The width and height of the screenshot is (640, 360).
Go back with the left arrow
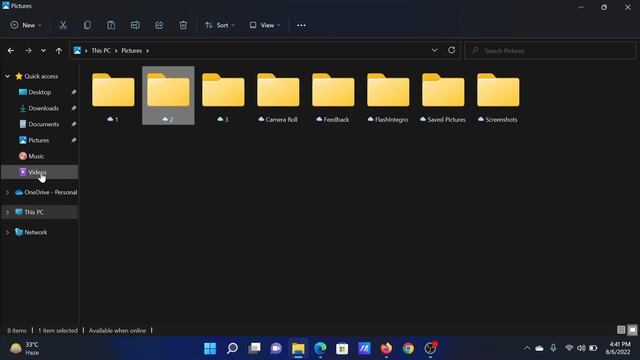[x=11, y=51]
